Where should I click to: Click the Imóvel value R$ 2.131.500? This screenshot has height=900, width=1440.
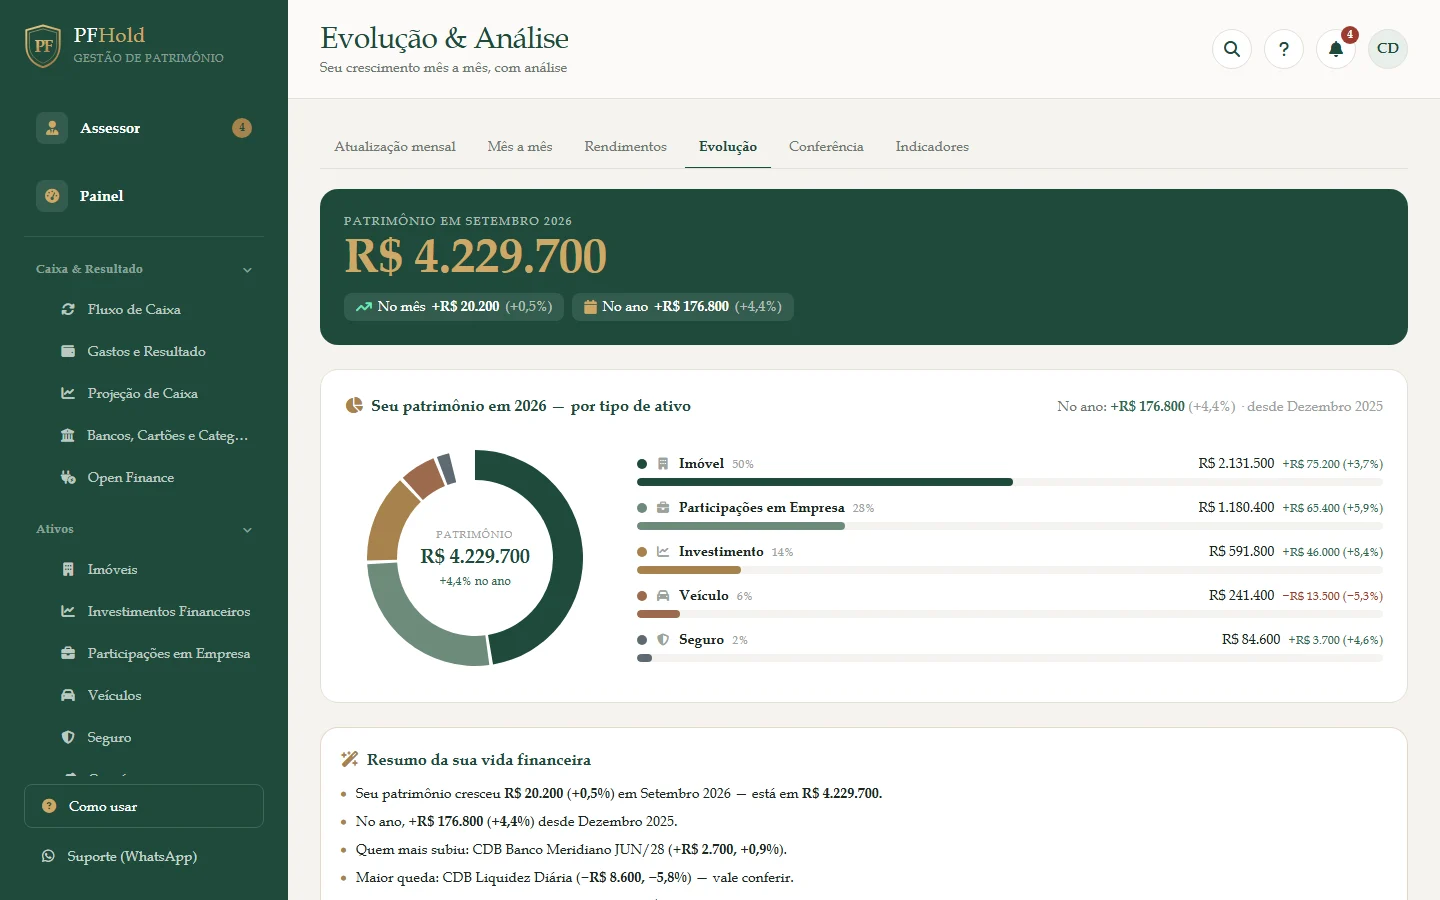coord(1236,464)
